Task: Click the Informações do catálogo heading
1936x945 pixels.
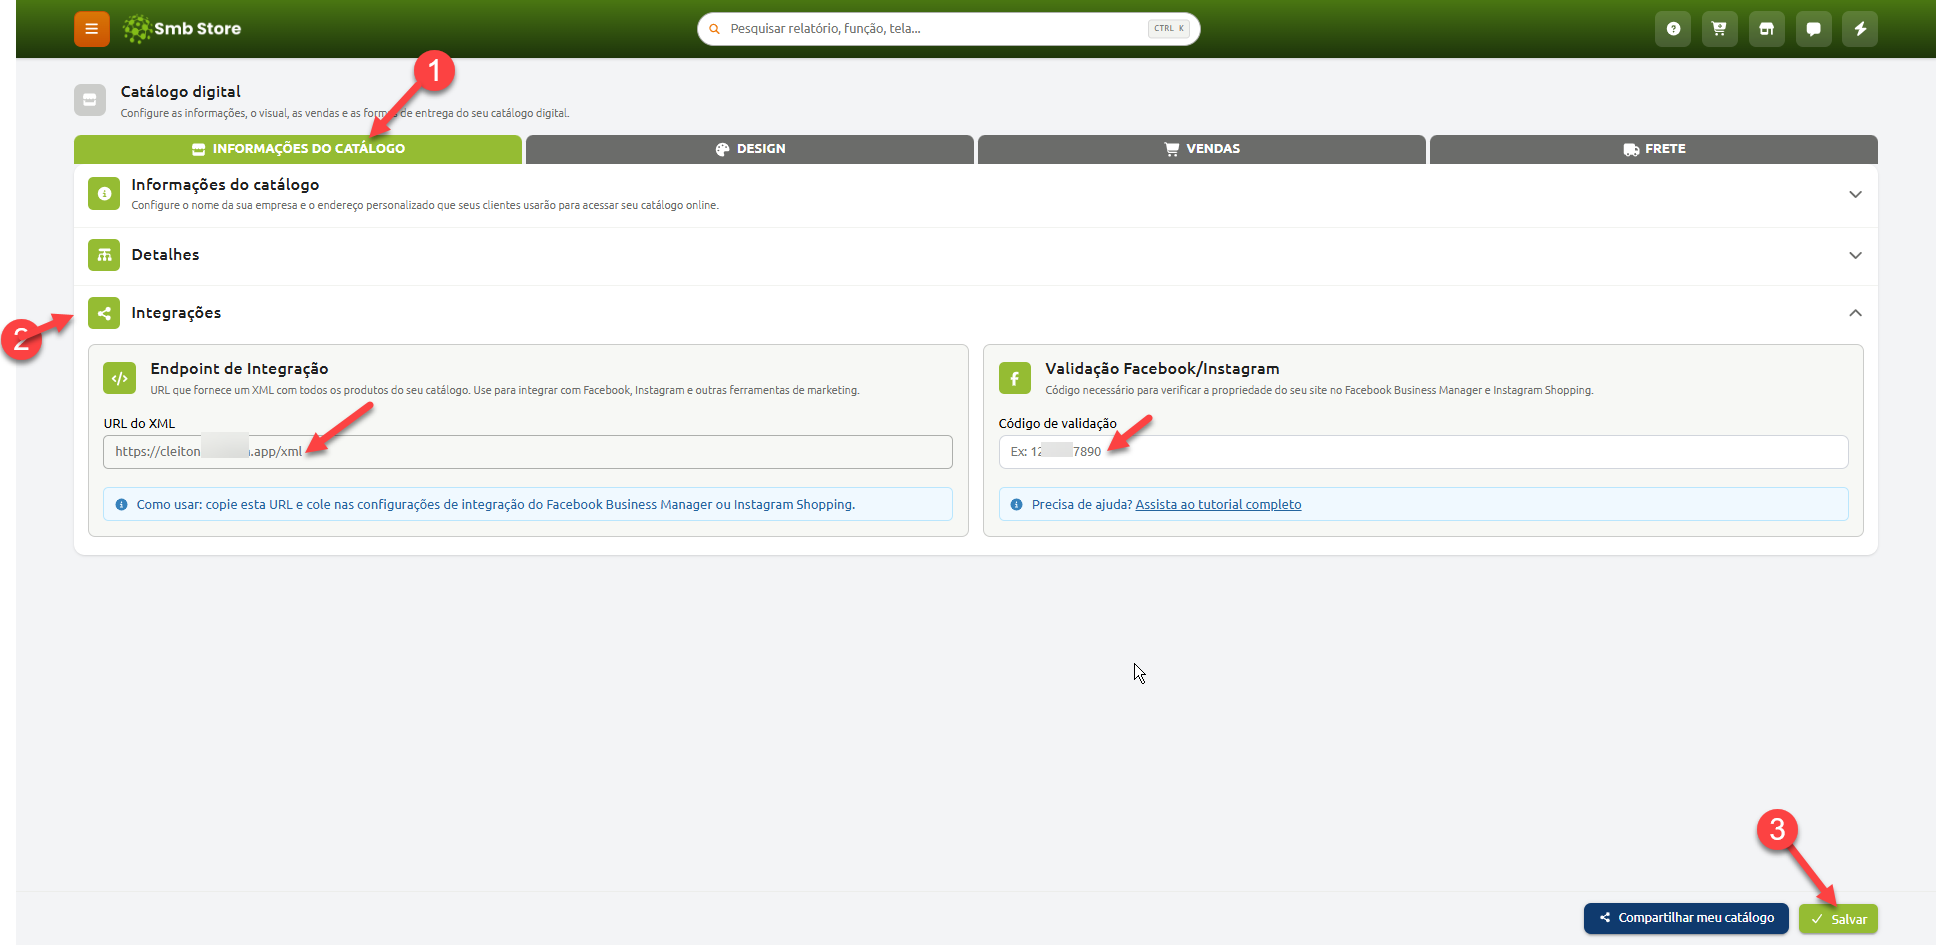Action: (x=225, y=185)
